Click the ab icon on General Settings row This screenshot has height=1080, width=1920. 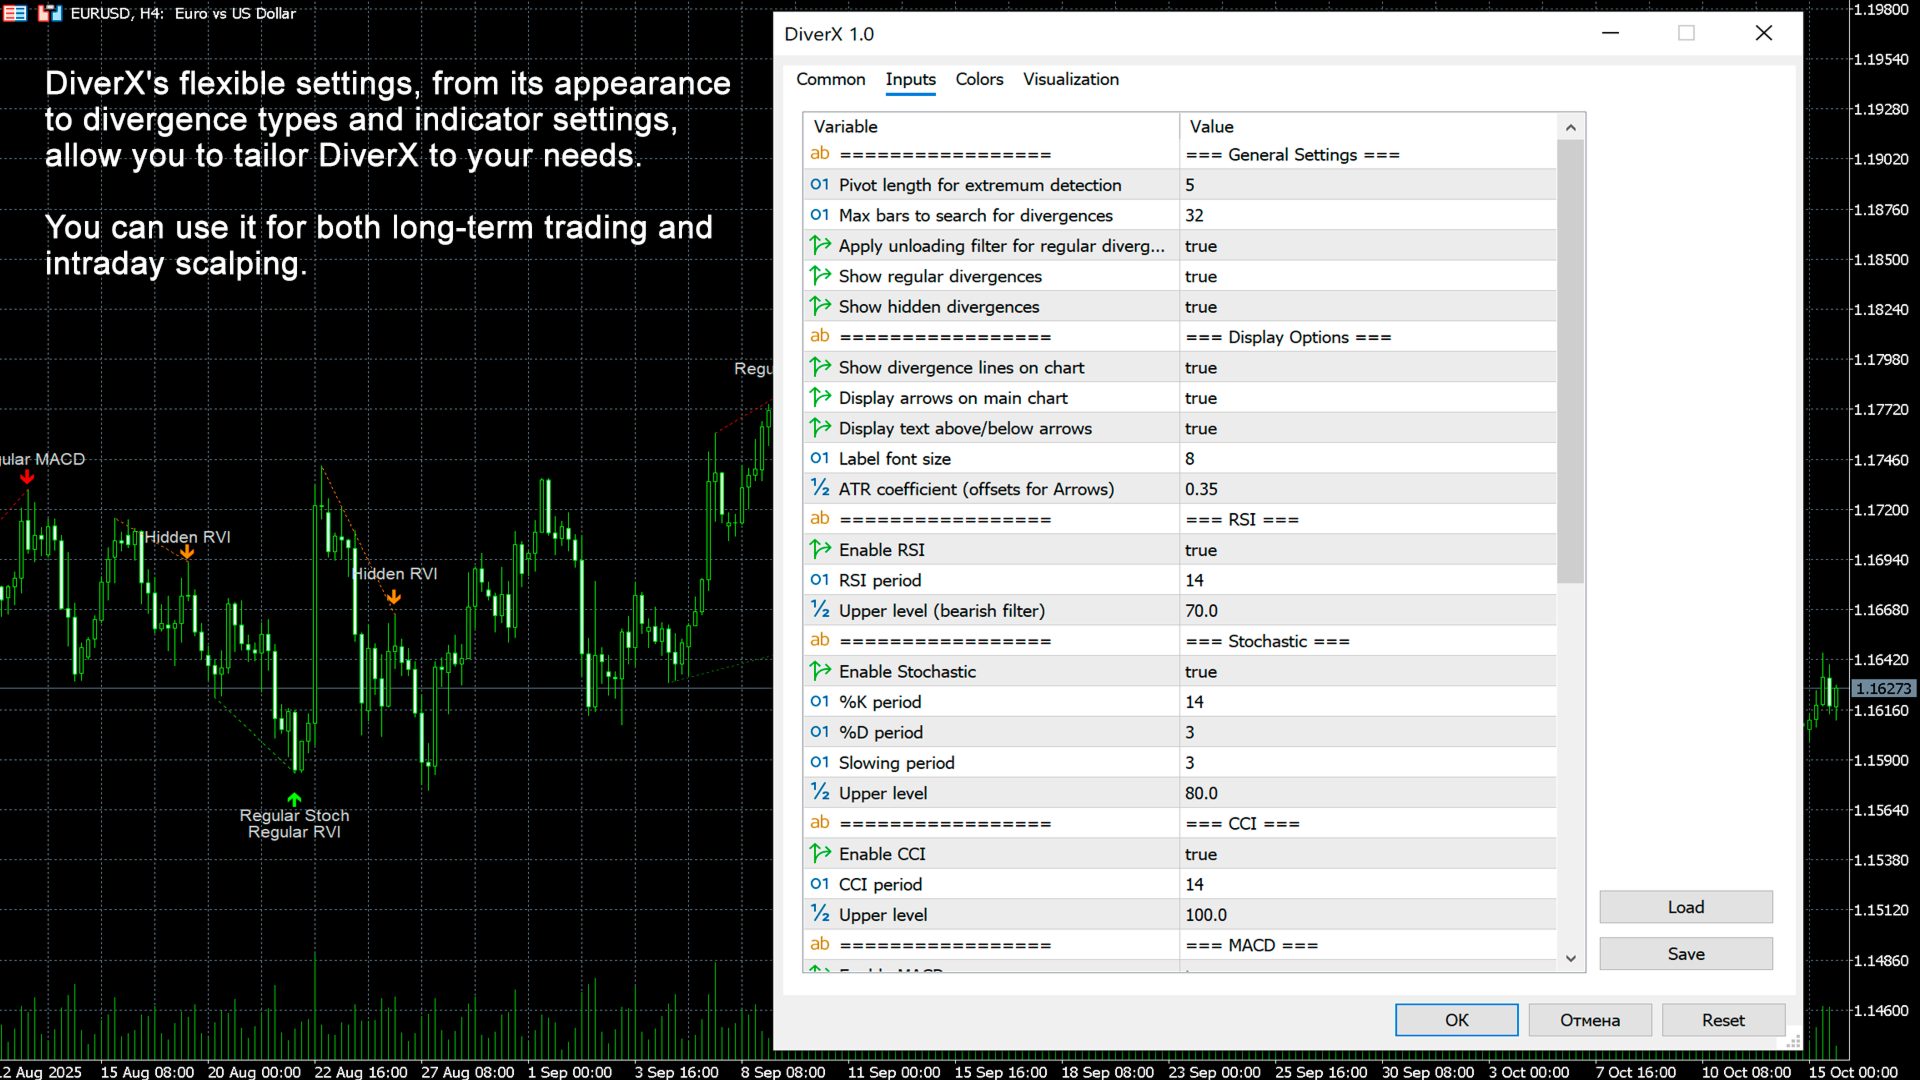[820, 154]
